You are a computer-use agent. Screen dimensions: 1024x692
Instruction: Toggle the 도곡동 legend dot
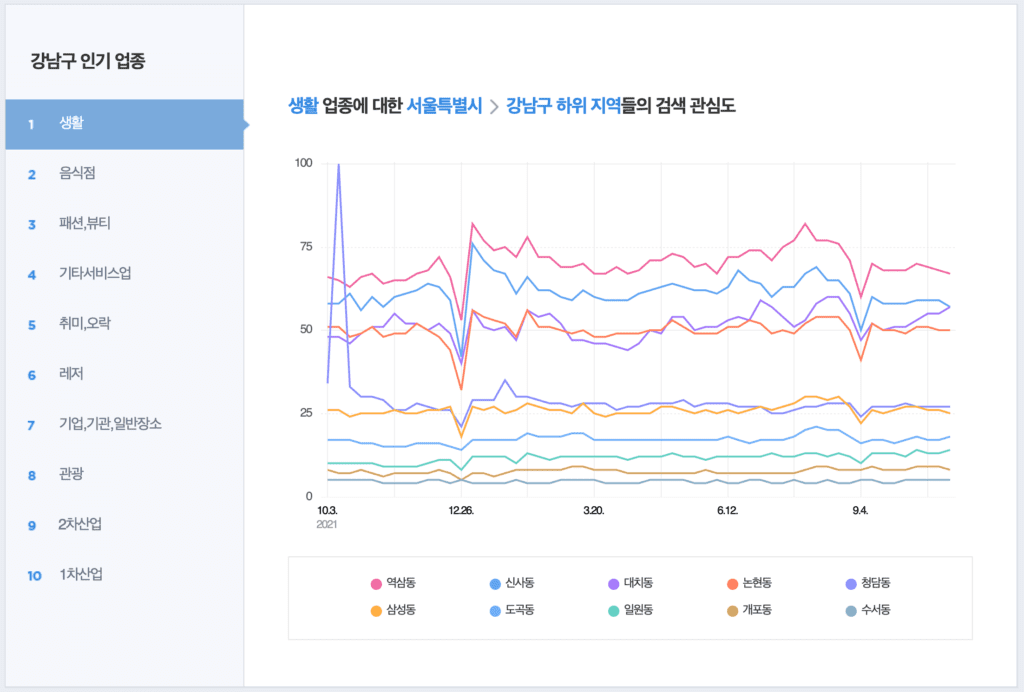[x=495, y=611]
